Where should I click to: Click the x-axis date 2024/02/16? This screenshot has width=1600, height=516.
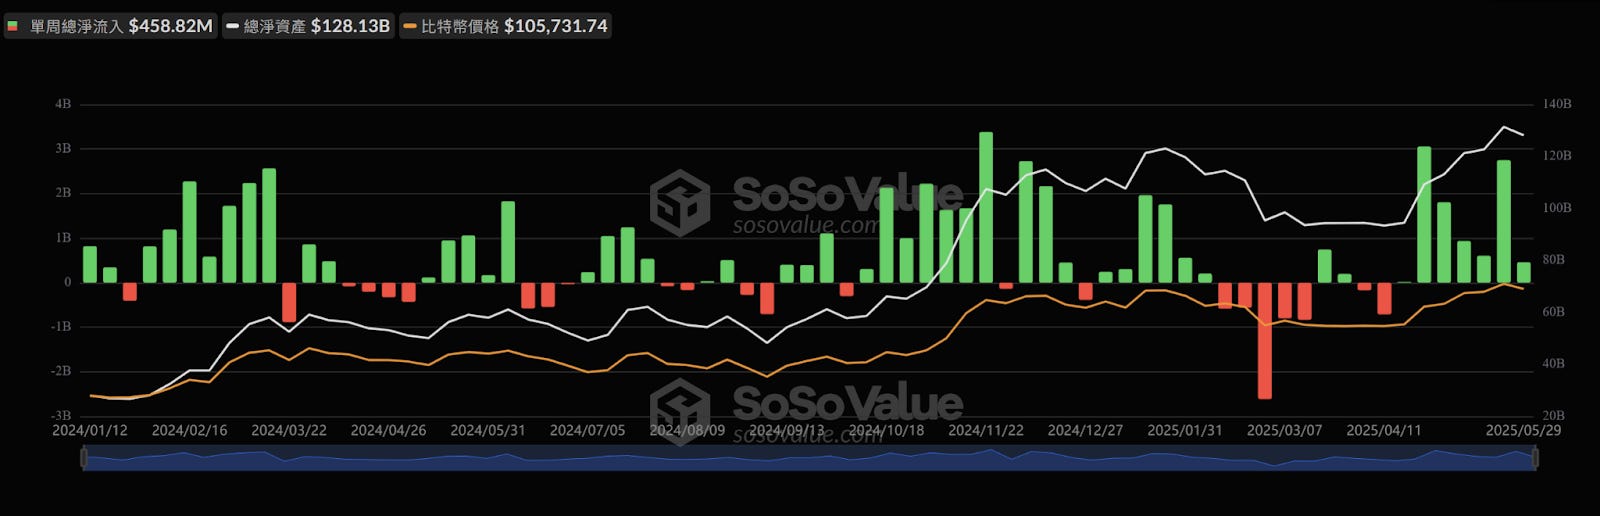coord(189,430)
